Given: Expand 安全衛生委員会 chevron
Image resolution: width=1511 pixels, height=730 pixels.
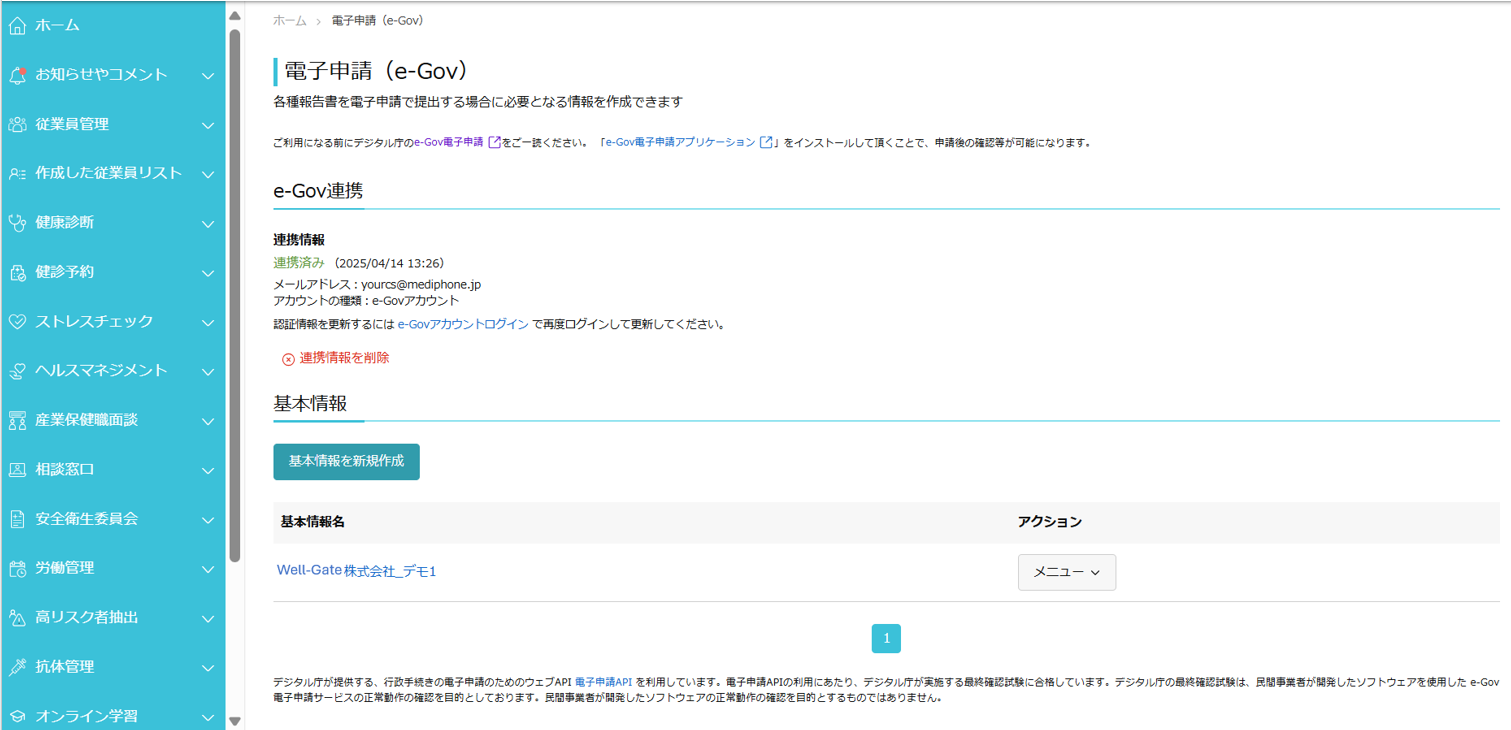Looking at the screenshot, I should tap(208, 520).
